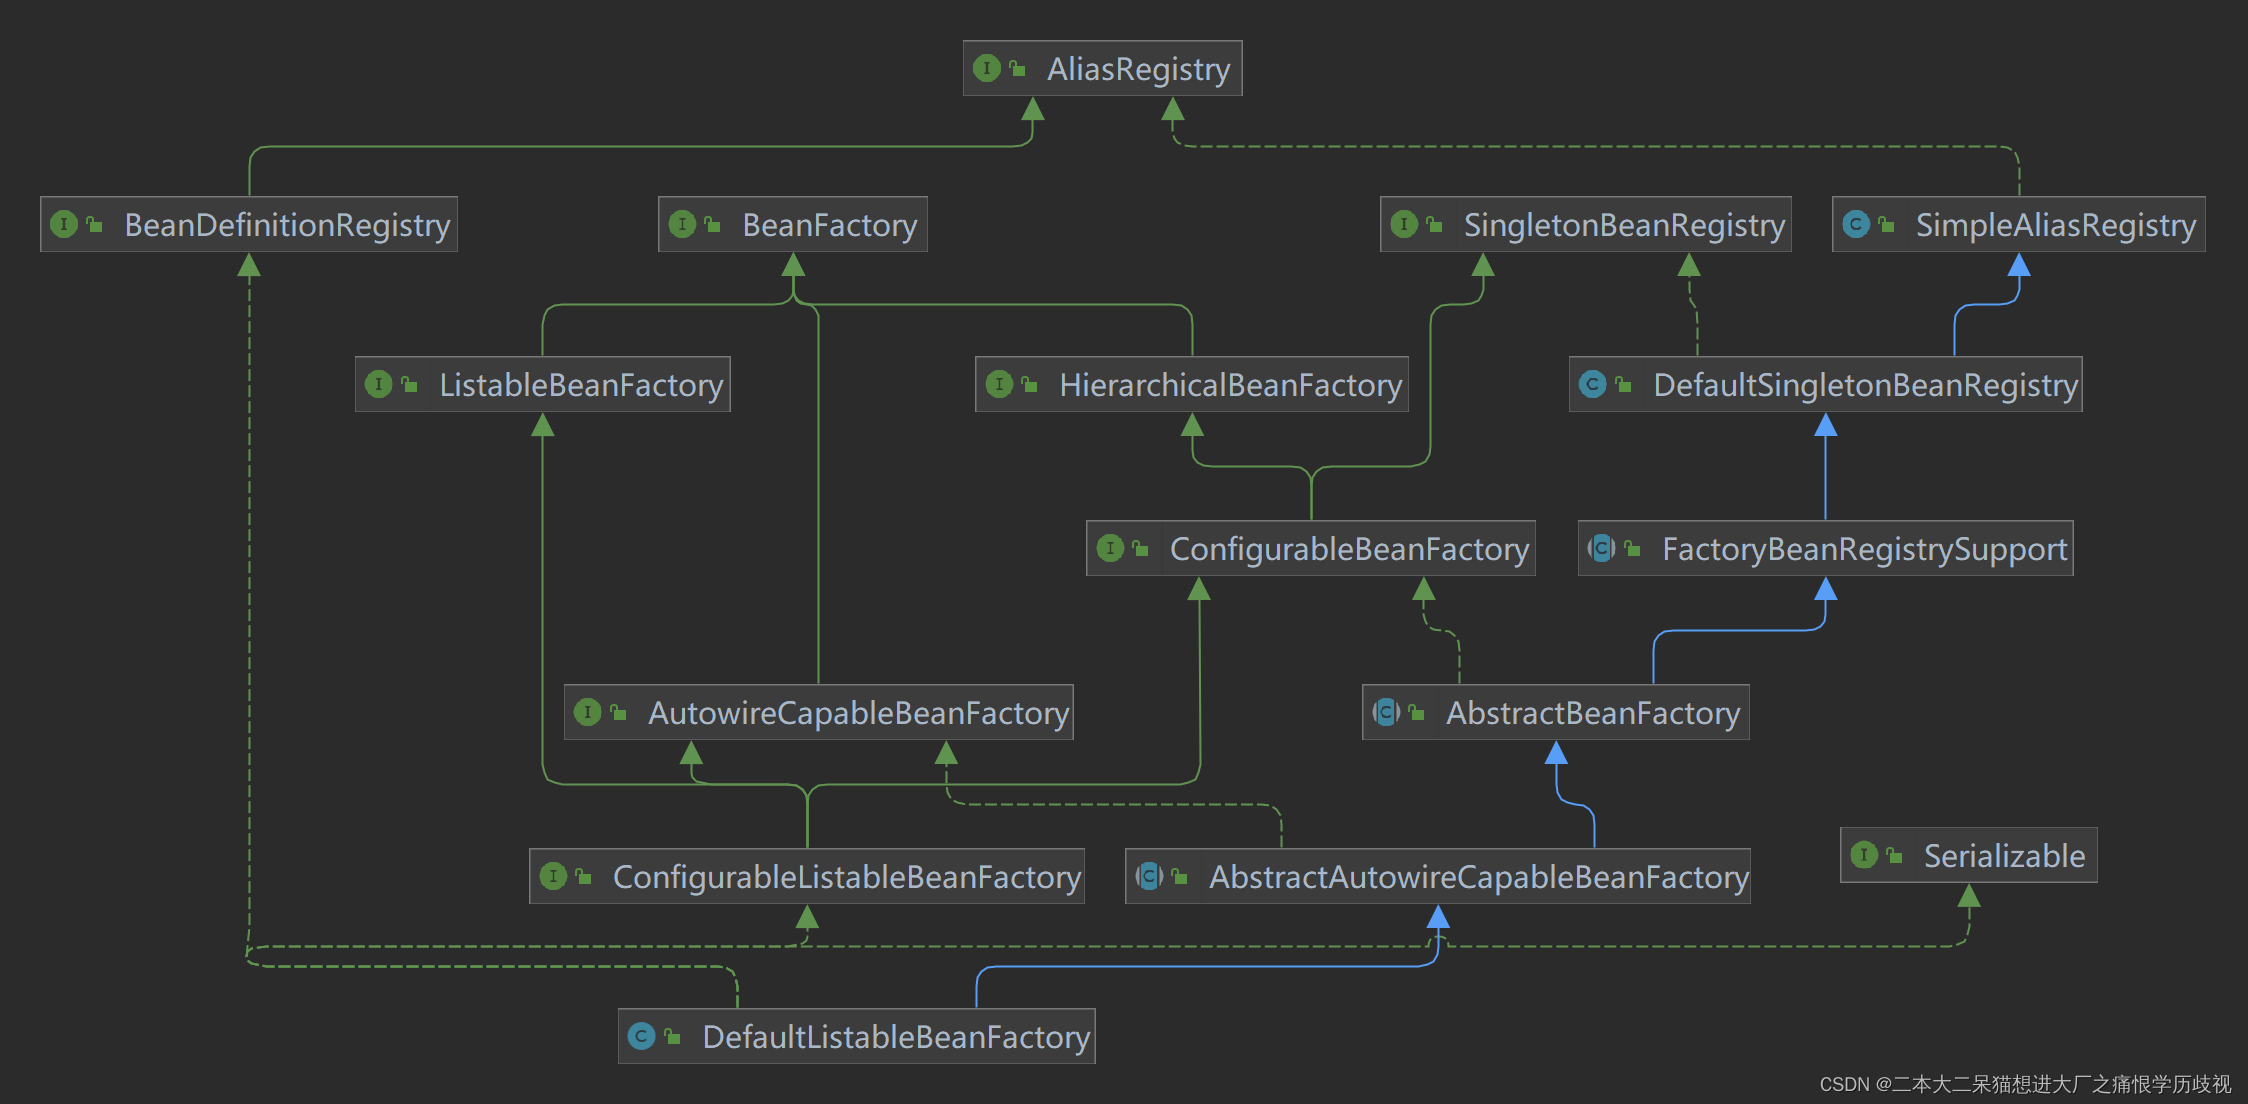Select the BeanFactory node label
Screen dimensions: 2248x1104
[830, 225]
